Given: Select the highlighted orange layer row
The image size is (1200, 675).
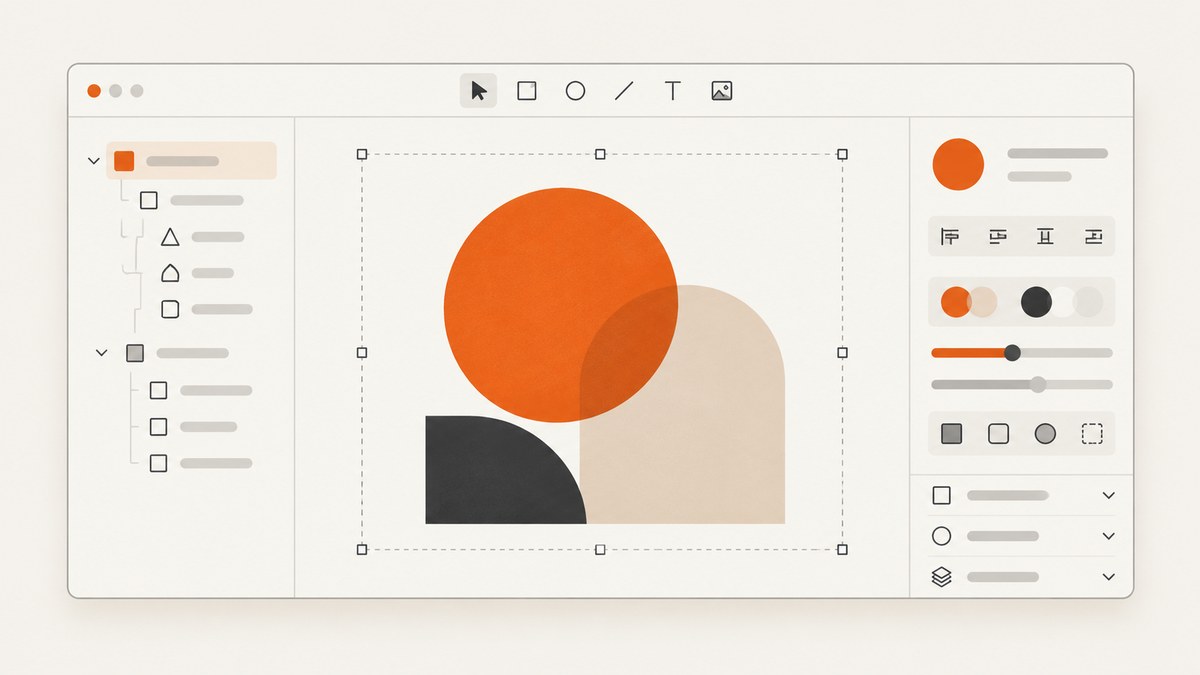Looking at the screenshot, I should click(x=191, y=161).
